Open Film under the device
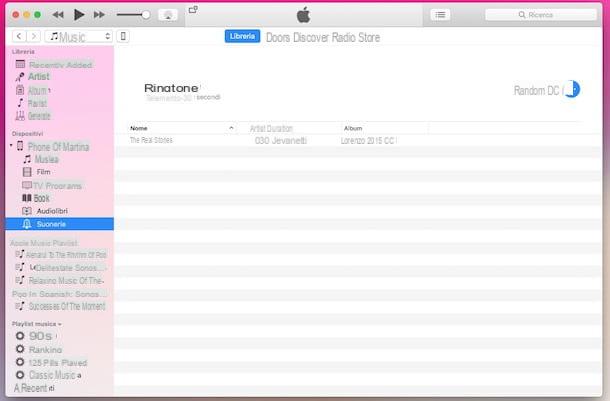Screen dimensions: 610x401 tap(37, 172)
